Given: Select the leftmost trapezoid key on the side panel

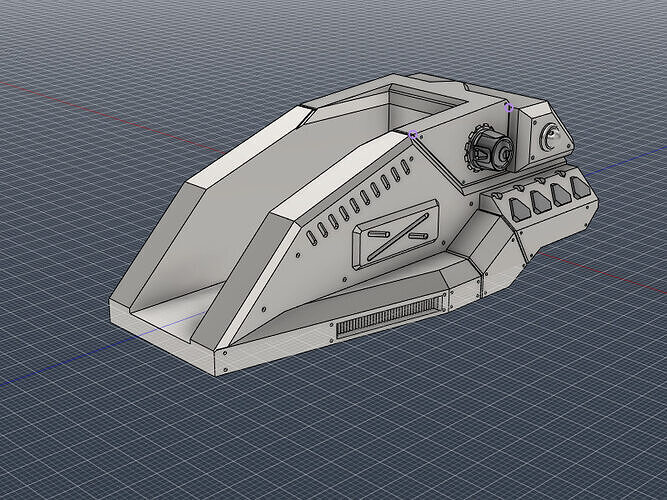Looking at the screenshot, I should (x=520, y=210).
